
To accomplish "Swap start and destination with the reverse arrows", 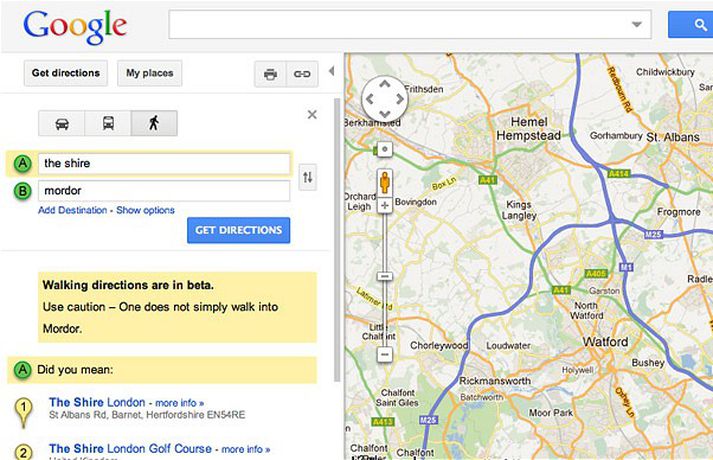I will pyautogui.click(x=308, y=178).
